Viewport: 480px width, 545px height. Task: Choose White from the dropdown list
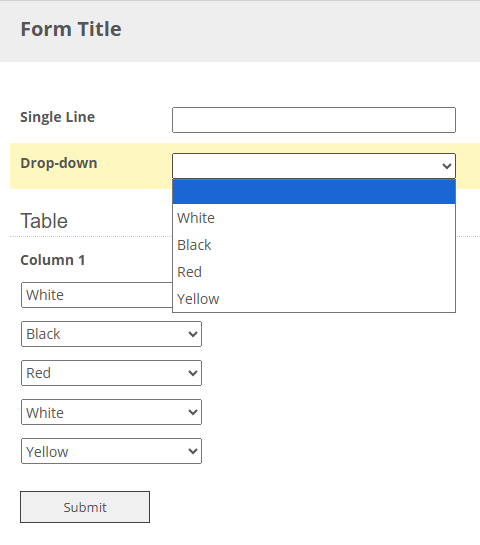(314, 218)
